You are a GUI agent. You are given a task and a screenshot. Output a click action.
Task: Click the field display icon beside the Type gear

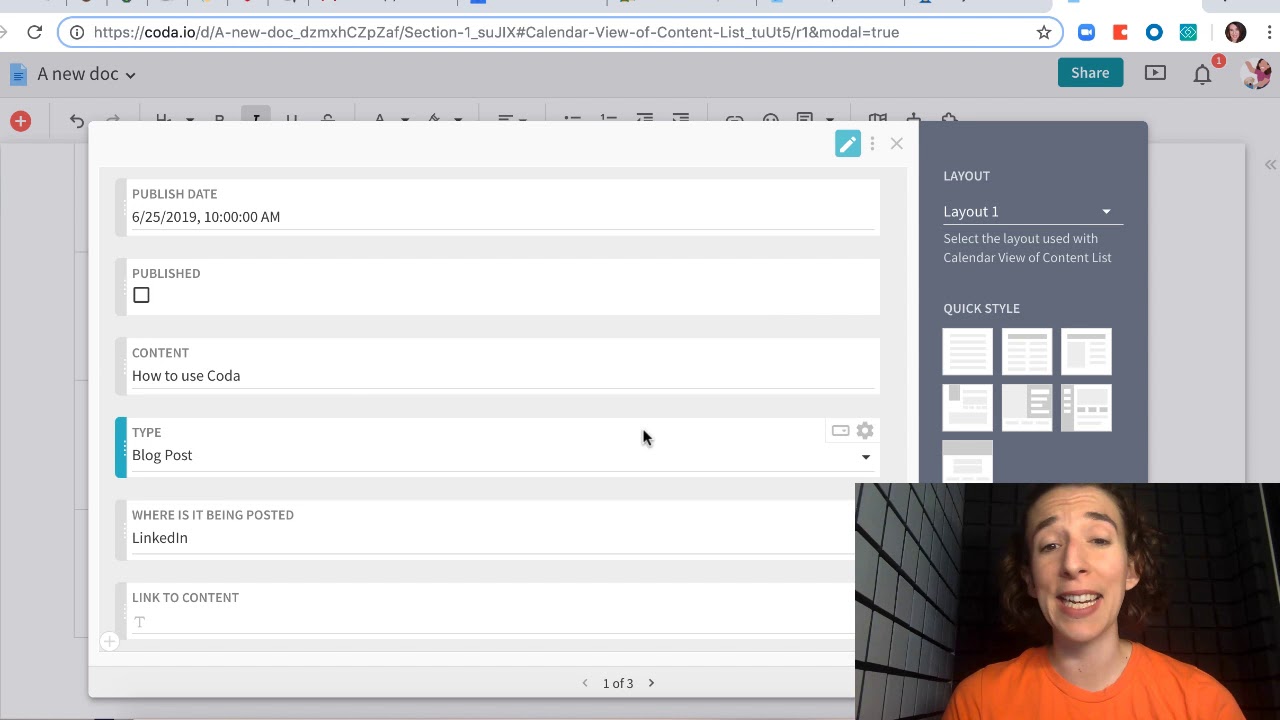click(x=840, y=431)
